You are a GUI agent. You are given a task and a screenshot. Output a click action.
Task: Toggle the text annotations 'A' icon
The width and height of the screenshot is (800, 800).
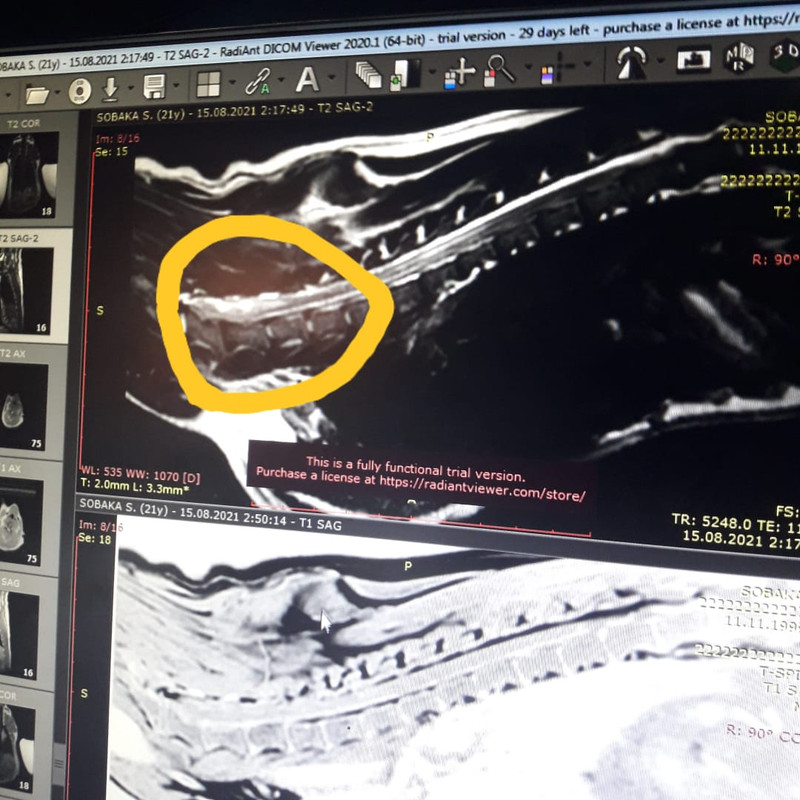307,79
